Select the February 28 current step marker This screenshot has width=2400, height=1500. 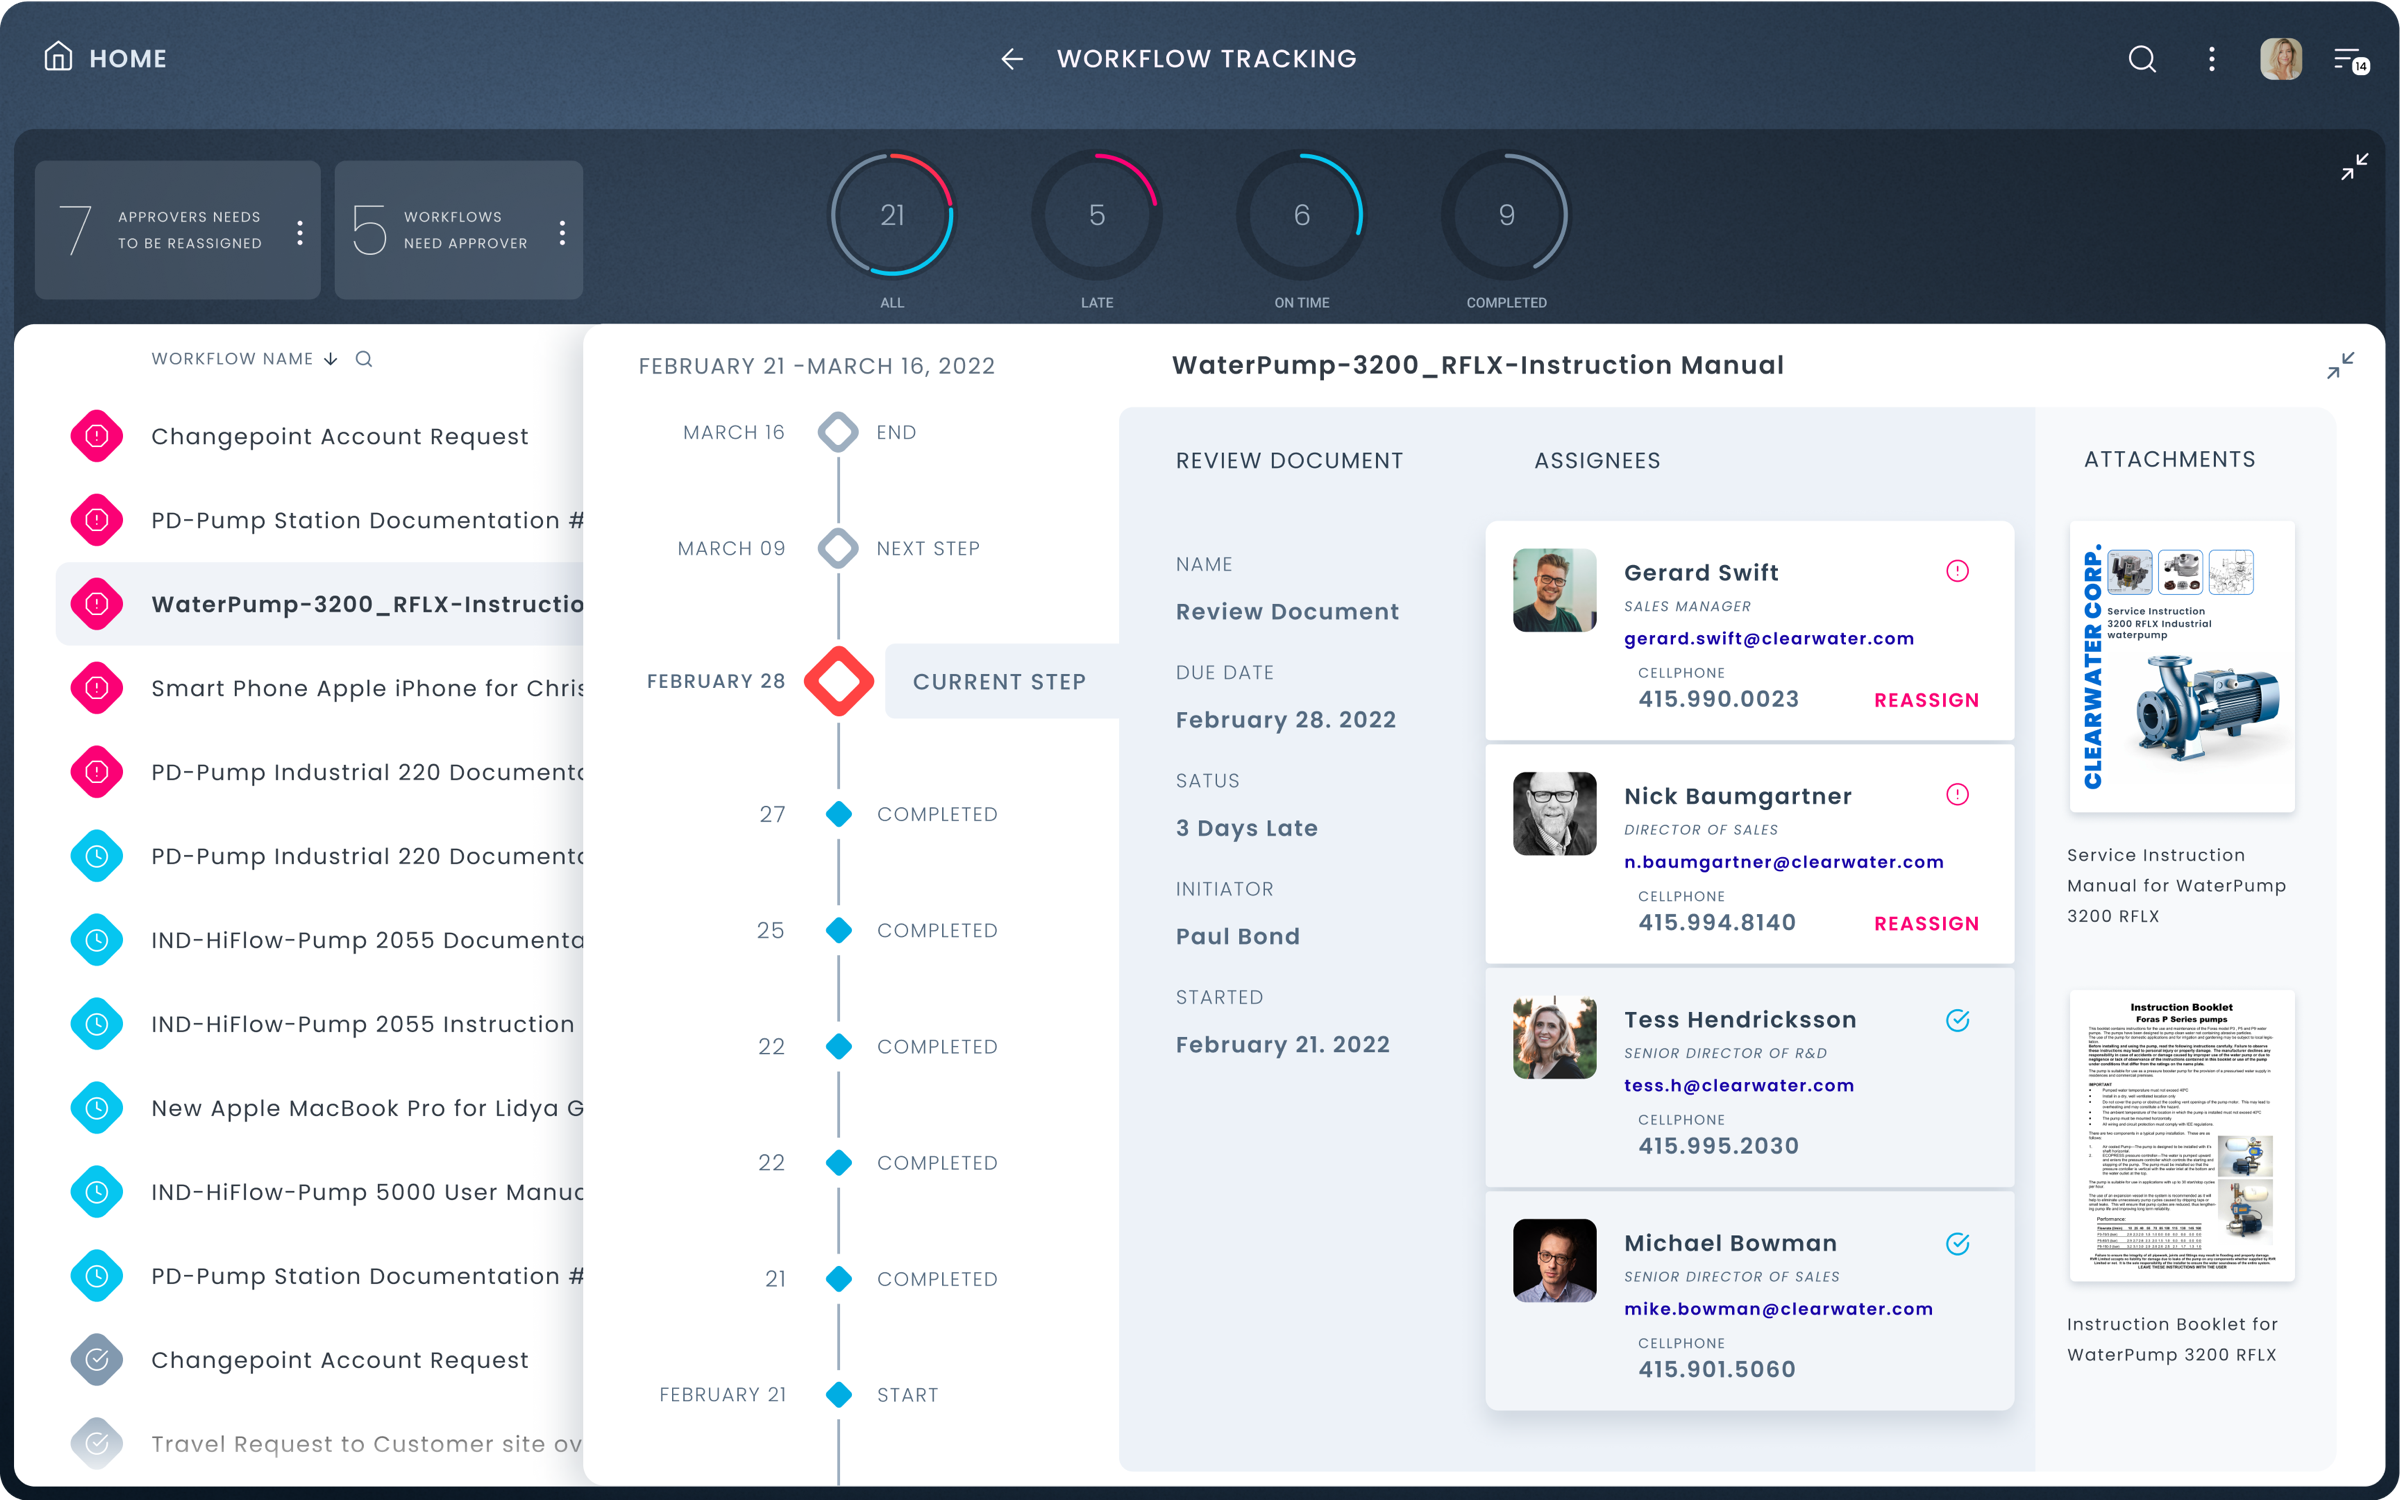click(838, 681)
